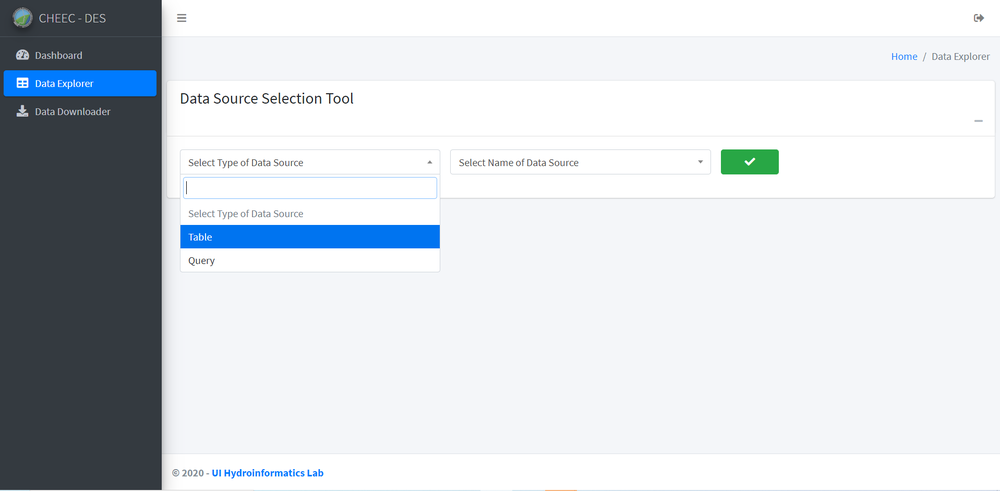The height and width of the screenshot is (491, 1000).
Task: Open the UI Hydroinformatics Lab footer link
Action: pos(267,473)
